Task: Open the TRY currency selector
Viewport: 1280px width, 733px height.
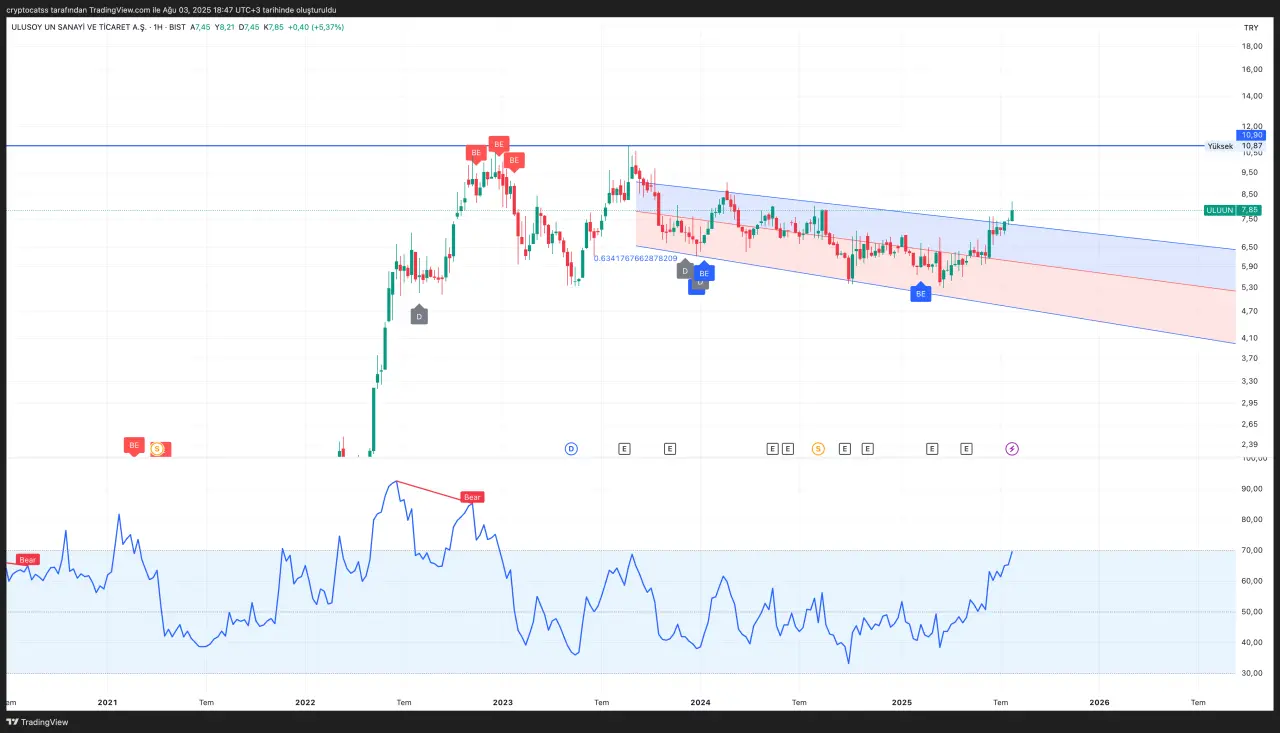Action: coord(1250,28)
